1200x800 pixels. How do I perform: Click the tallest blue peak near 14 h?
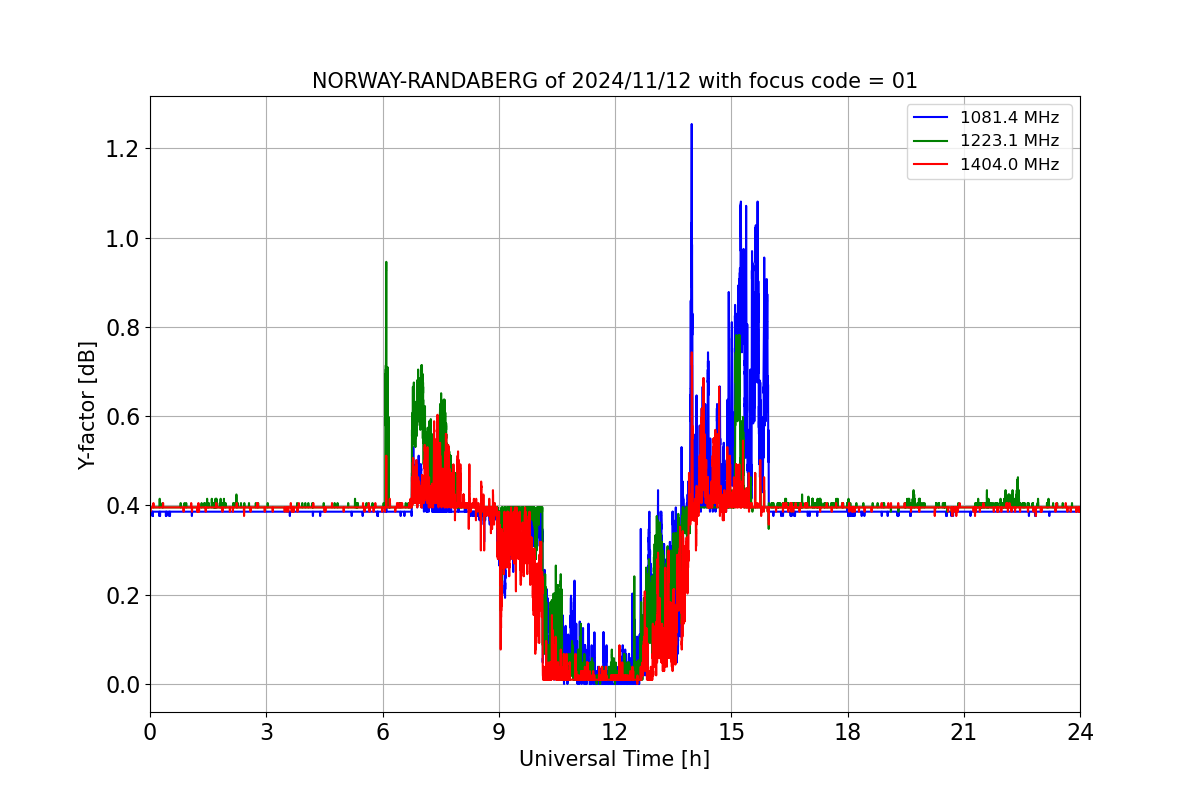(691, 126)
